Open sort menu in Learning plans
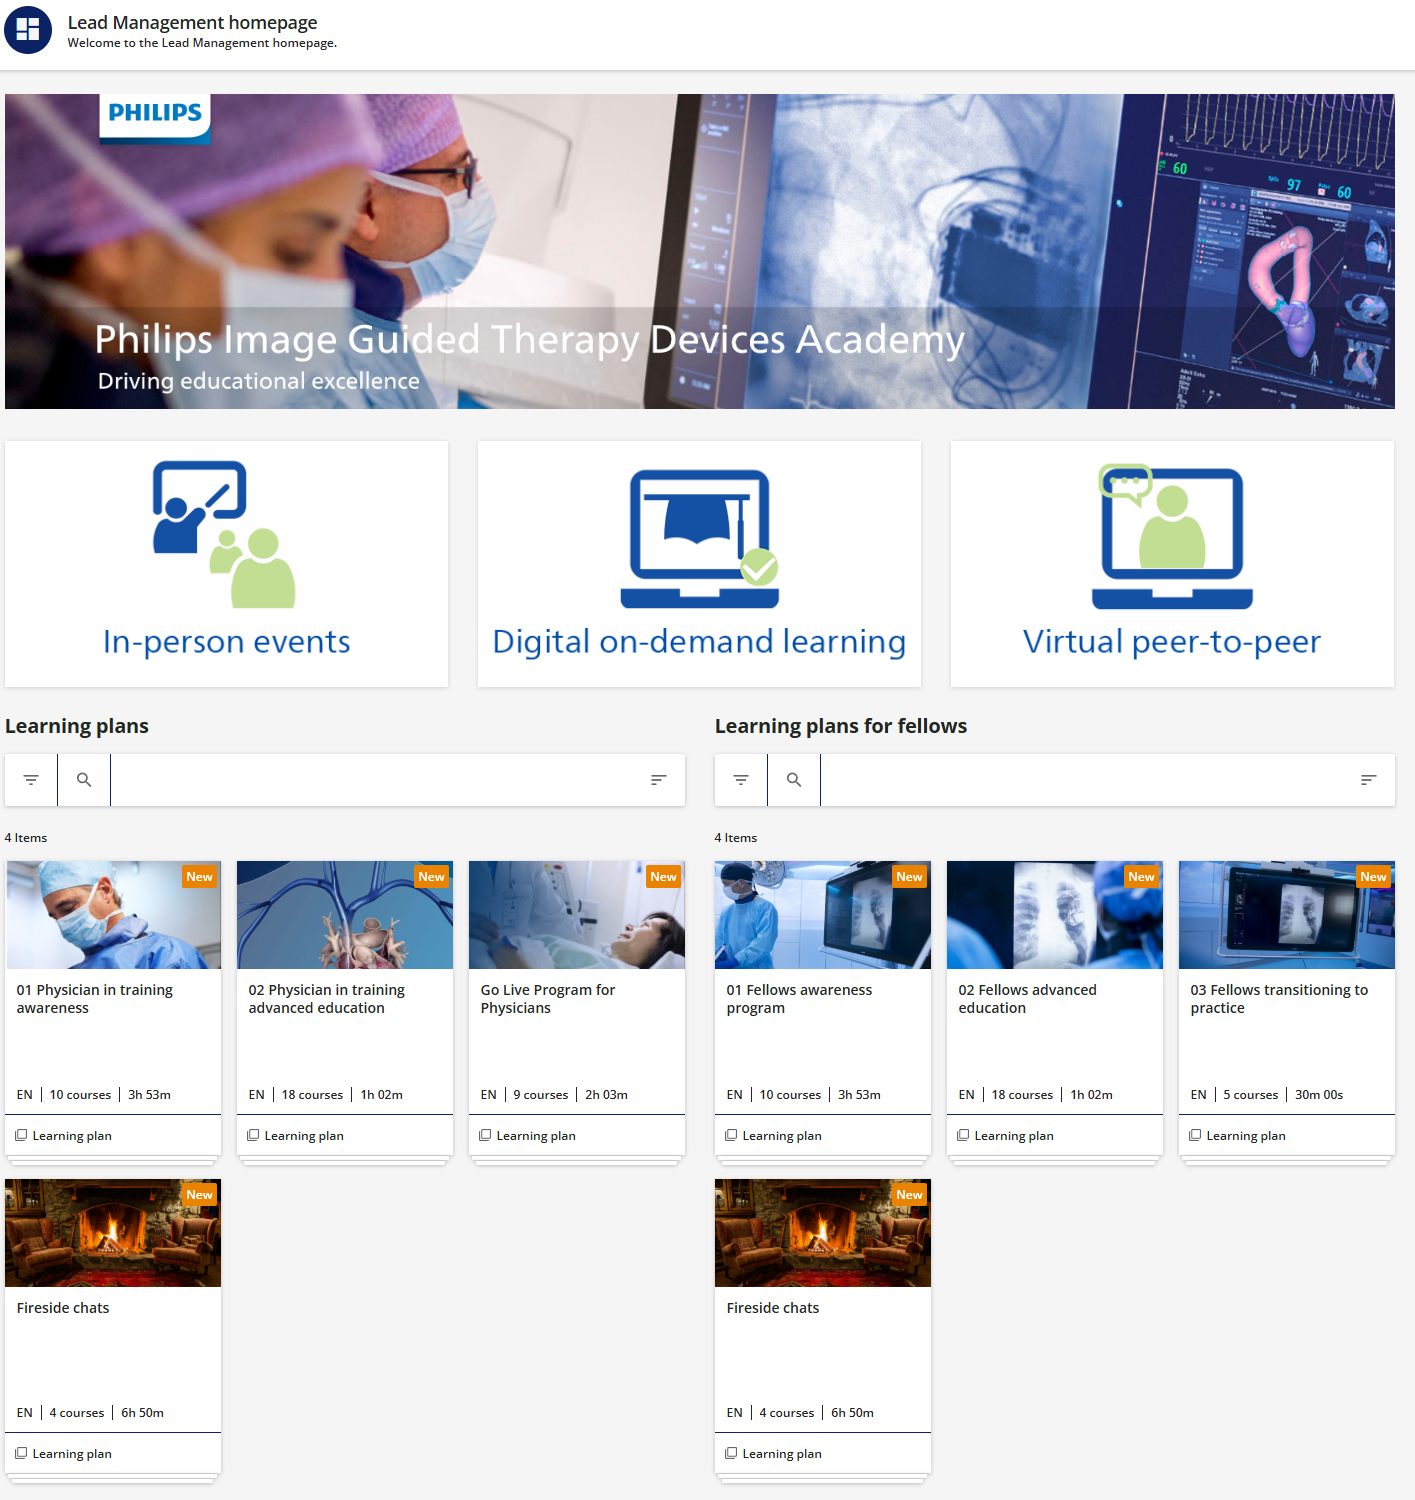 [x=658, y=780]
